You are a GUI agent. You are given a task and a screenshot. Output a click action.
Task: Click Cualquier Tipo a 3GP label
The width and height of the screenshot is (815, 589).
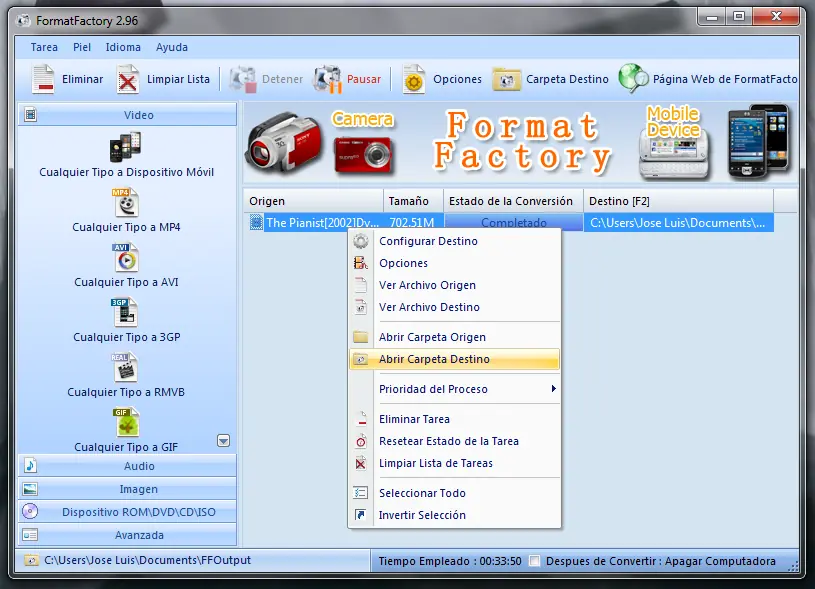[x=127, y=337]
